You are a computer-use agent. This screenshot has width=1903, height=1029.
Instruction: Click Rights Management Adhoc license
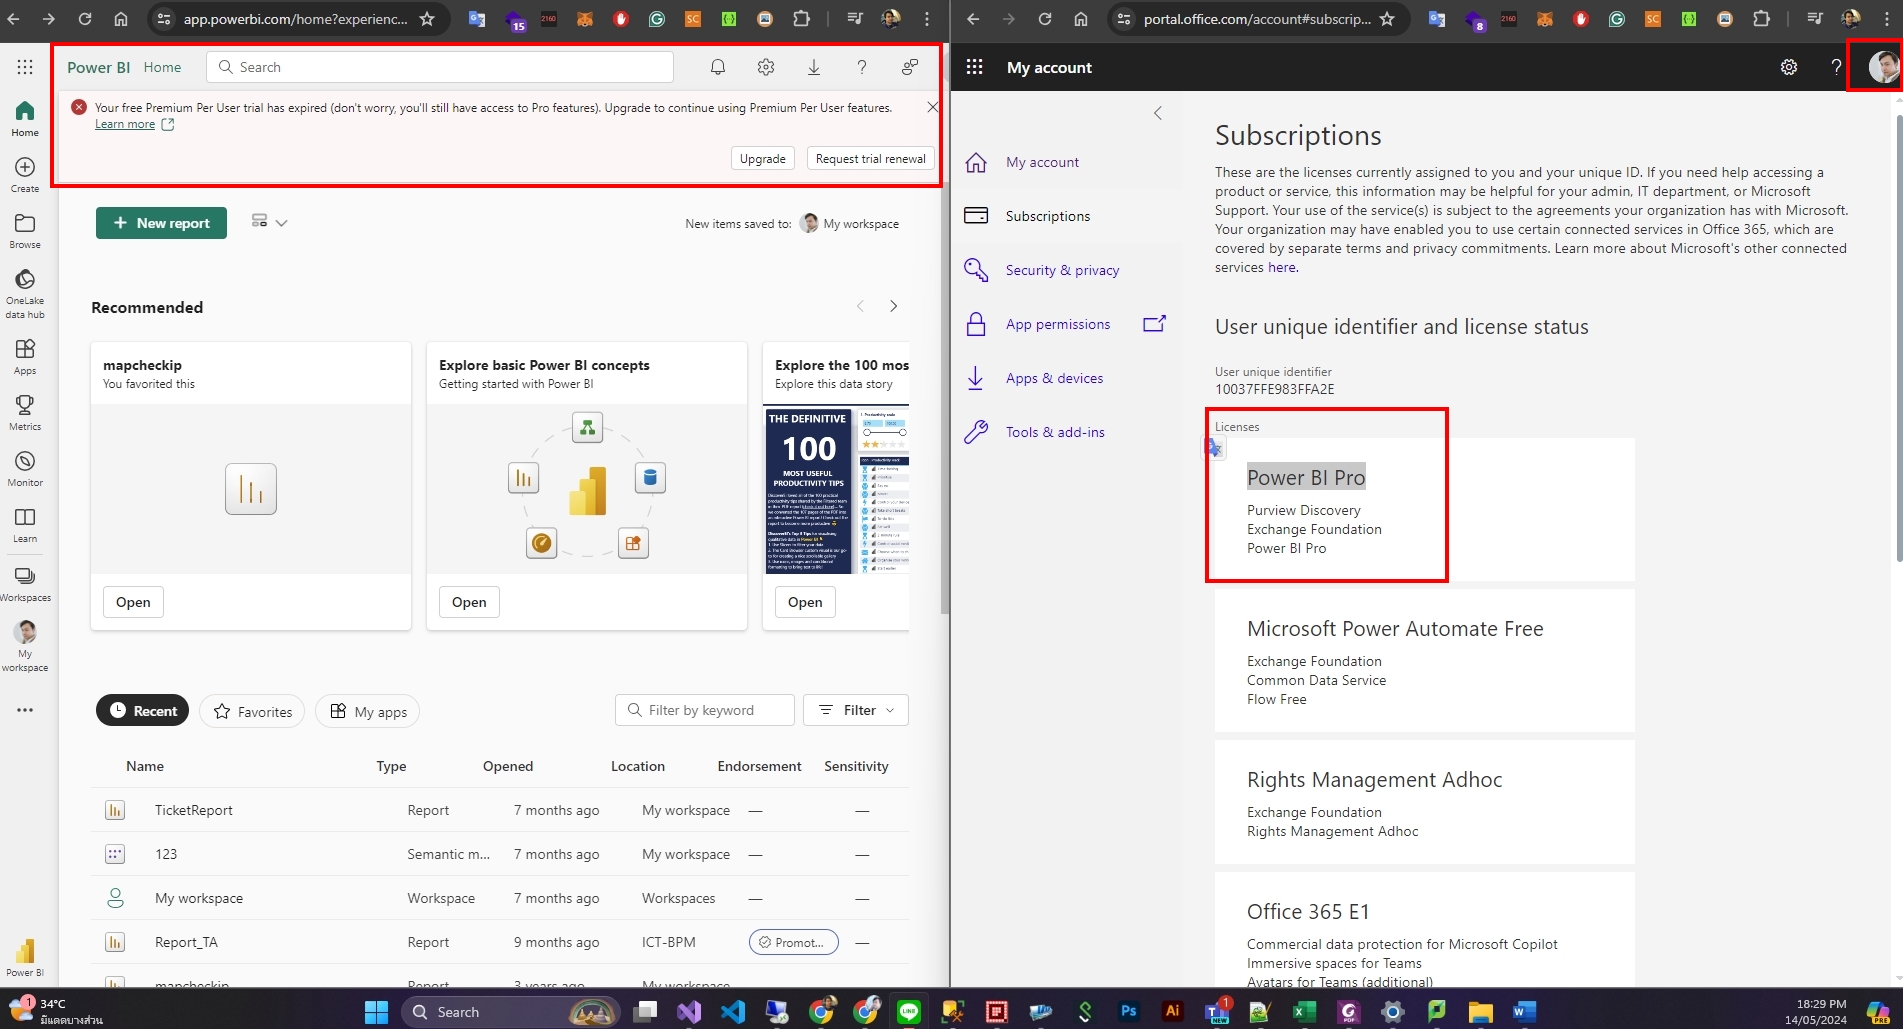coord(1374,780)
